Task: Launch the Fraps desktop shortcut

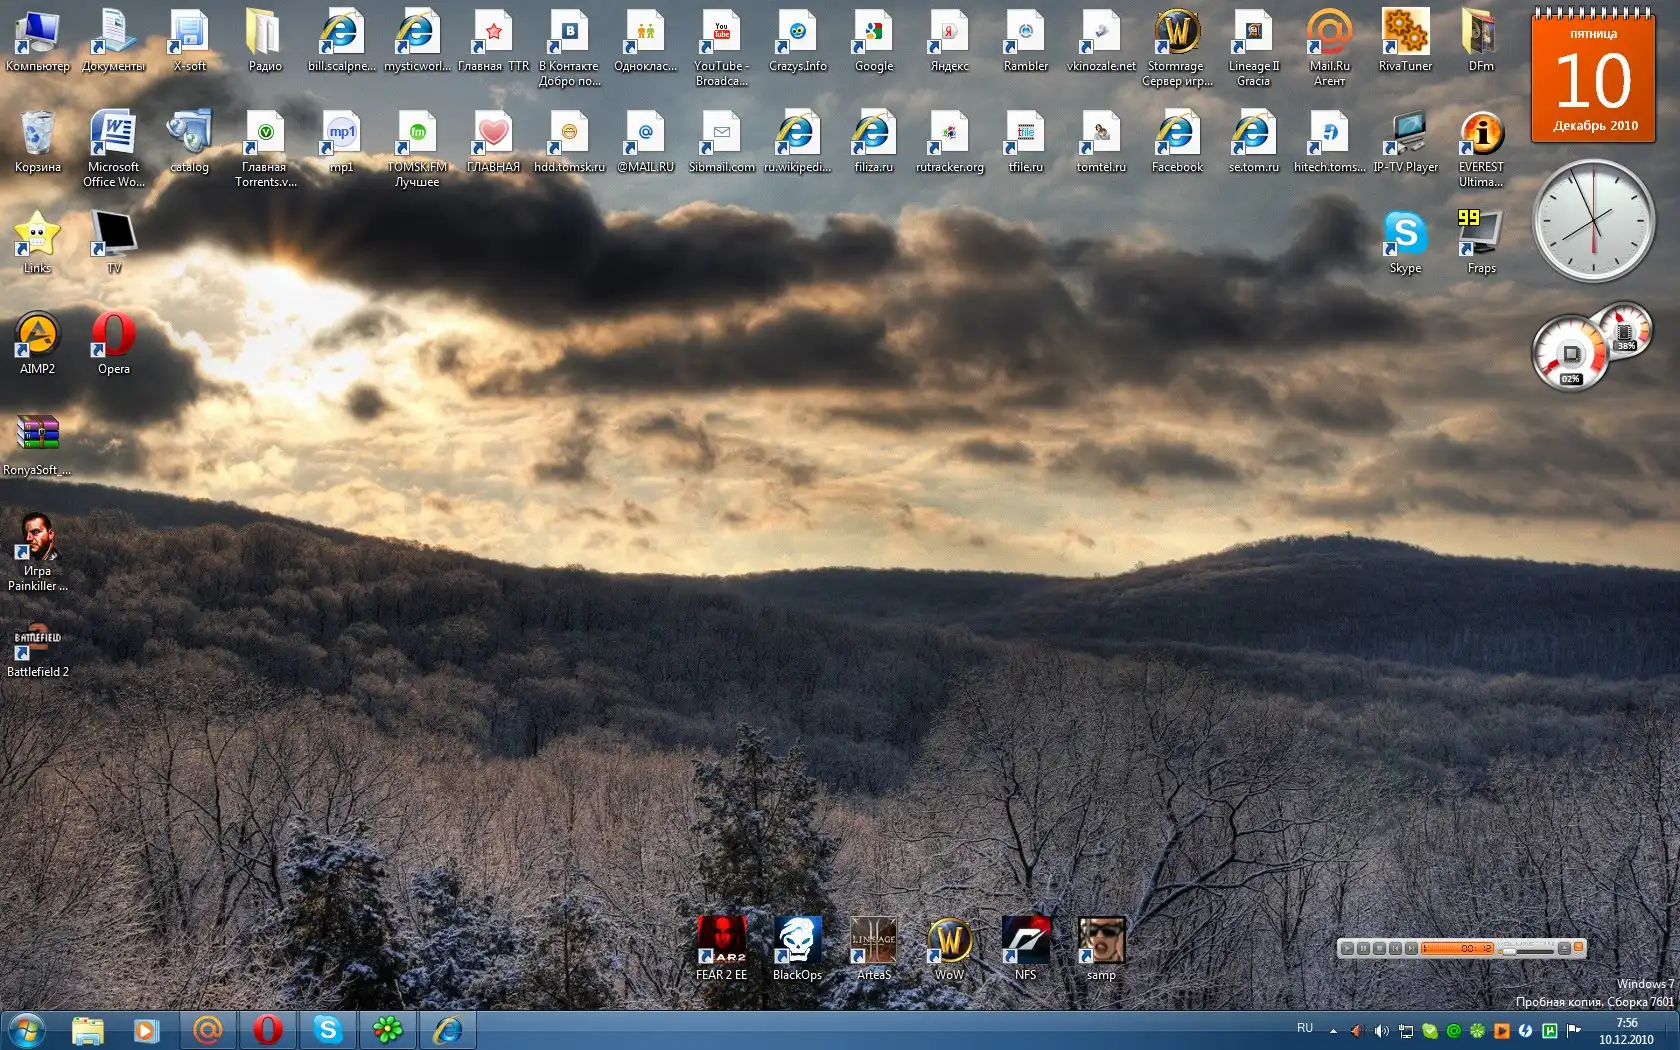Action: [1481, 233]
